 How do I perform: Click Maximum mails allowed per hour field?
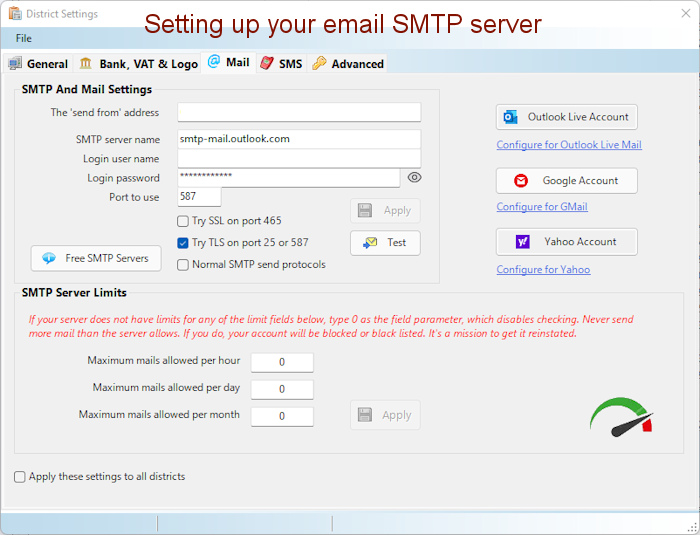coord(282,362)
